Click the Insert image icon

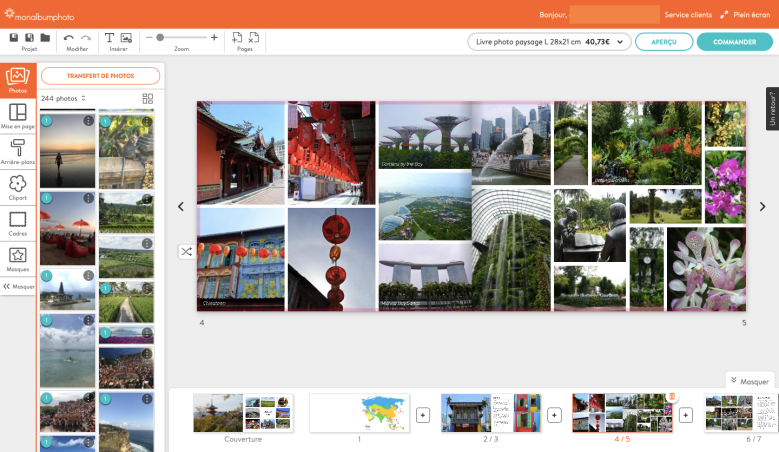[x=126, y=37]
